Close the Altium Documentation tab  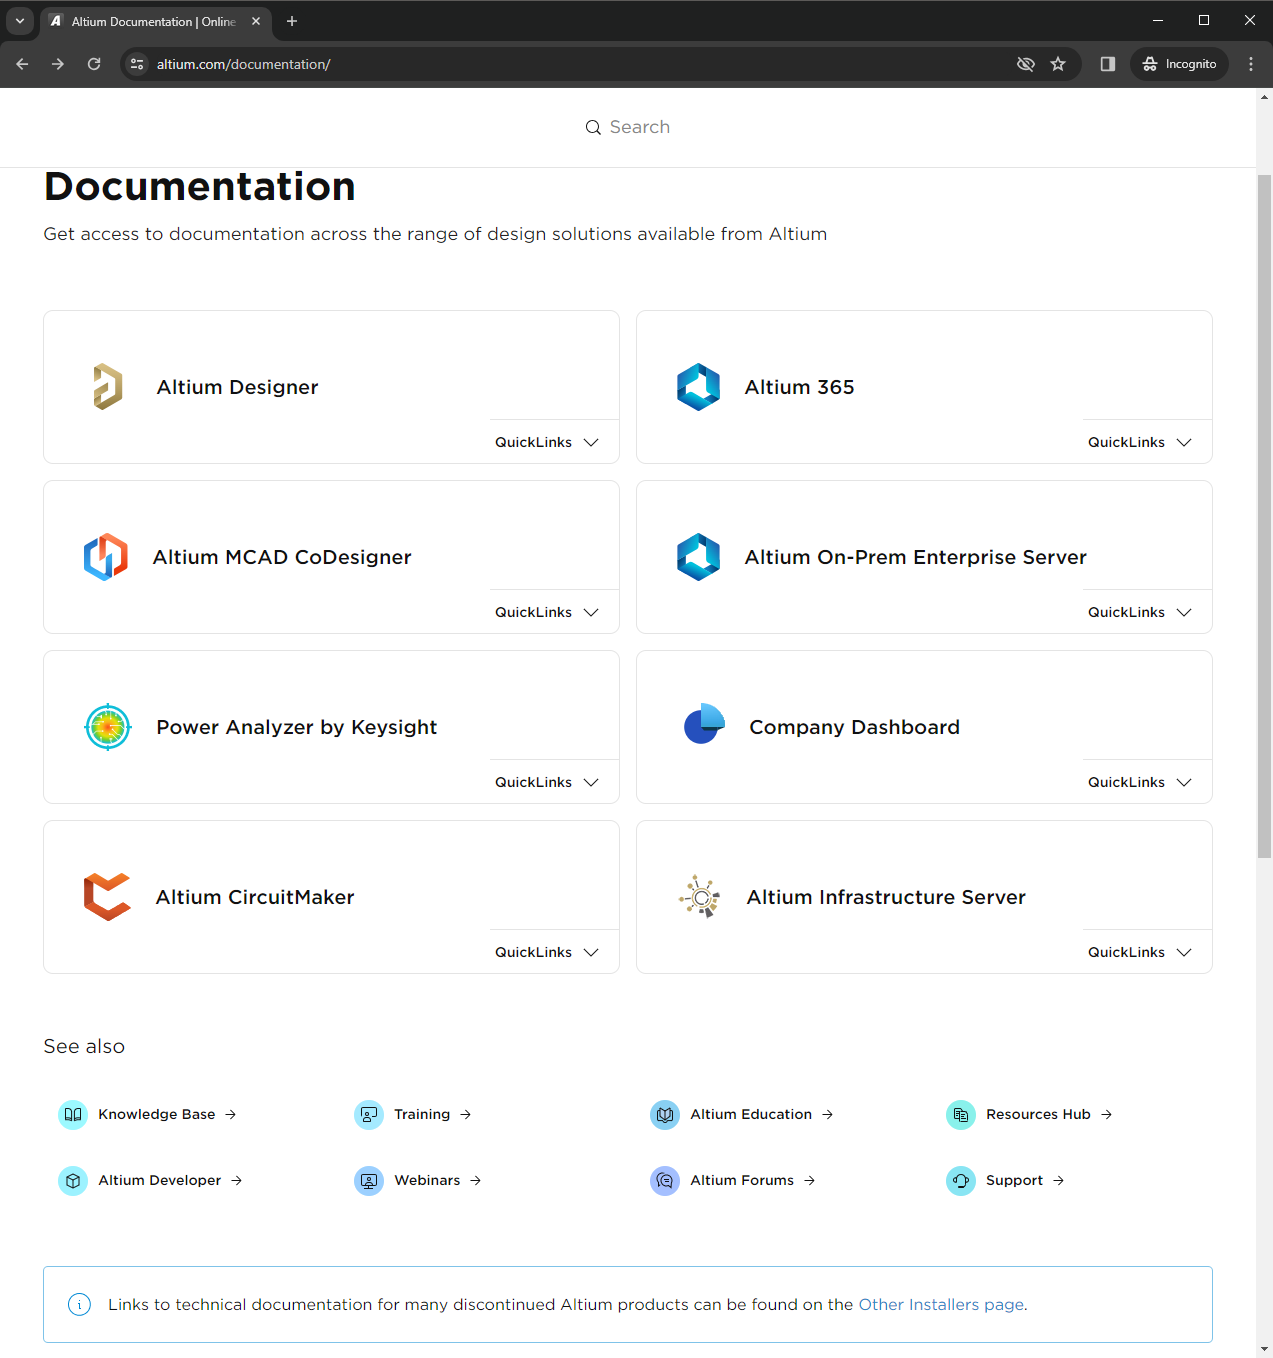click(x=256, y=21)
